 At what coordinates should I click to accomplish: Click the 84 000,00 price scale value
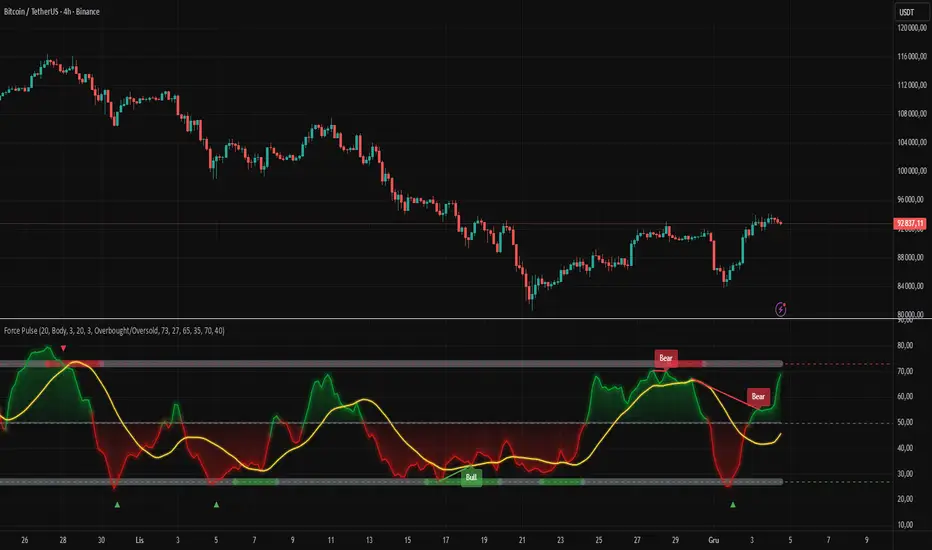click(x=912, y=286)
